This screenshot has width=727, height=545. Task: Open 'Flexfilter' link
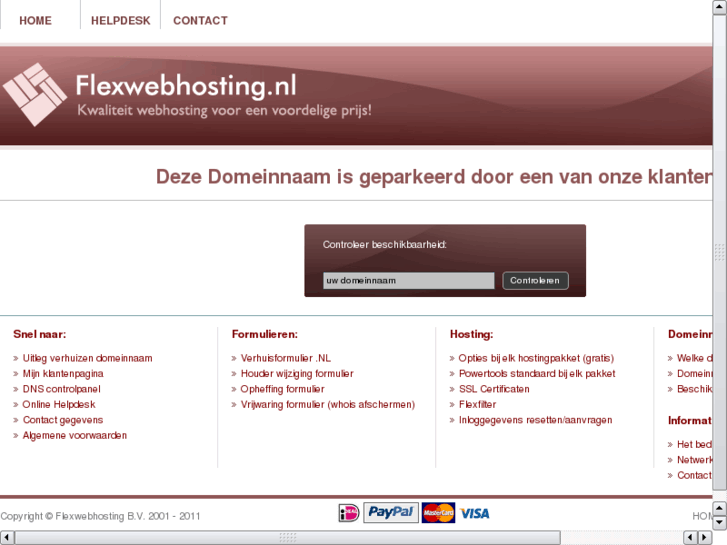click(478, 404)
